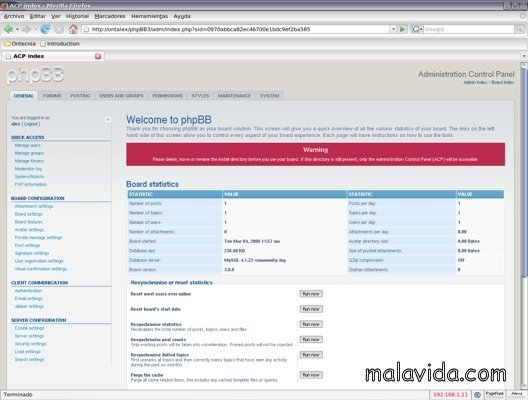Screen dimensions: 528x400
Task: Open the address bar history dropdown
Action: [x=393, y=29]
